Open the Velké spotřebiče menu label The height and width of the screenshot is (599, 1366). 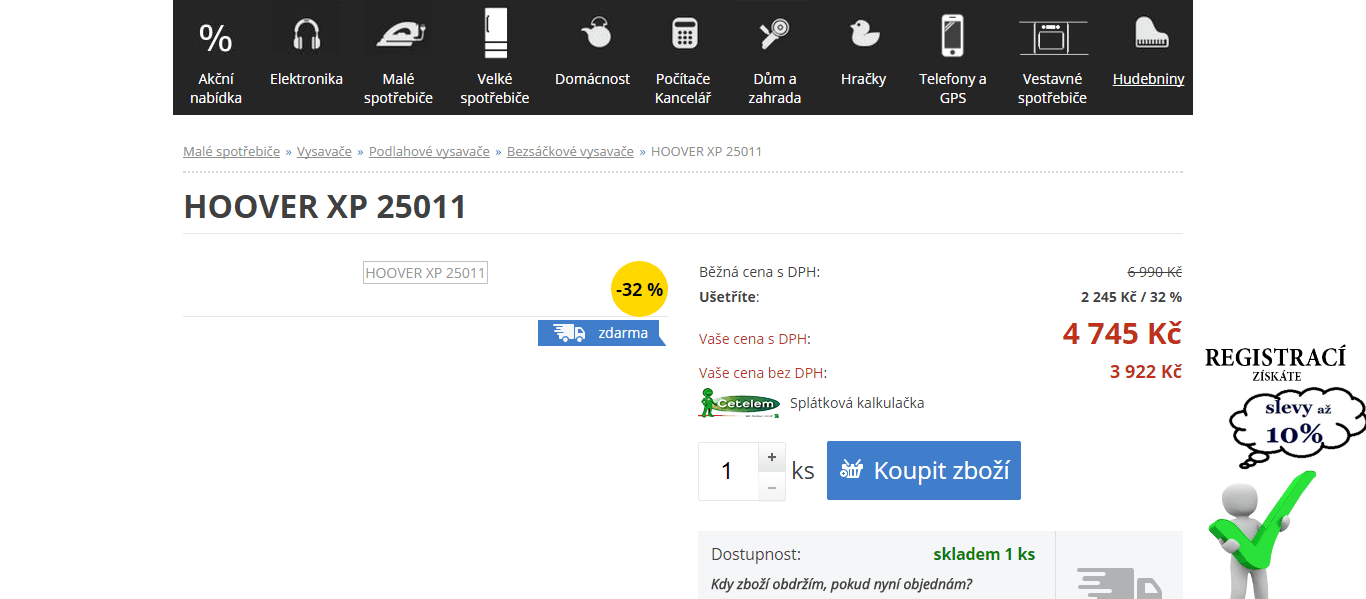495,88
